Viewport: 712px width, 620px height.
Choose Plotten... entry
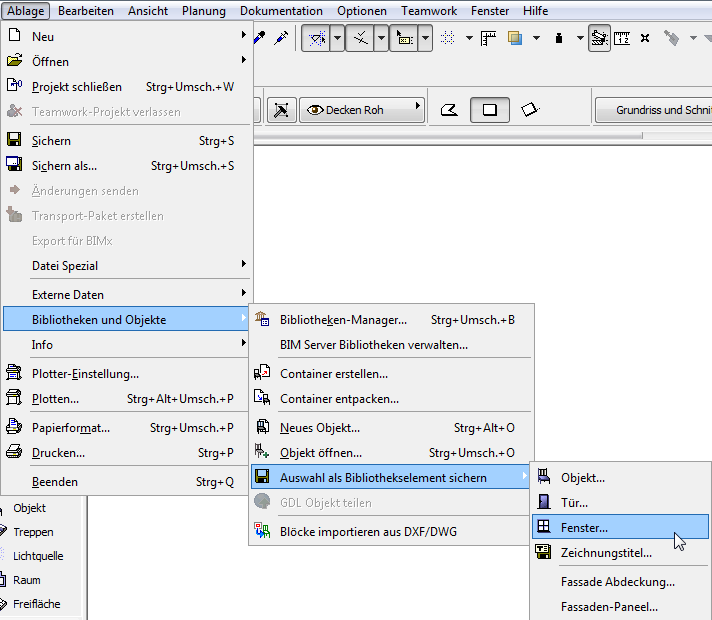pyautogui.click(x=127, y=399)
